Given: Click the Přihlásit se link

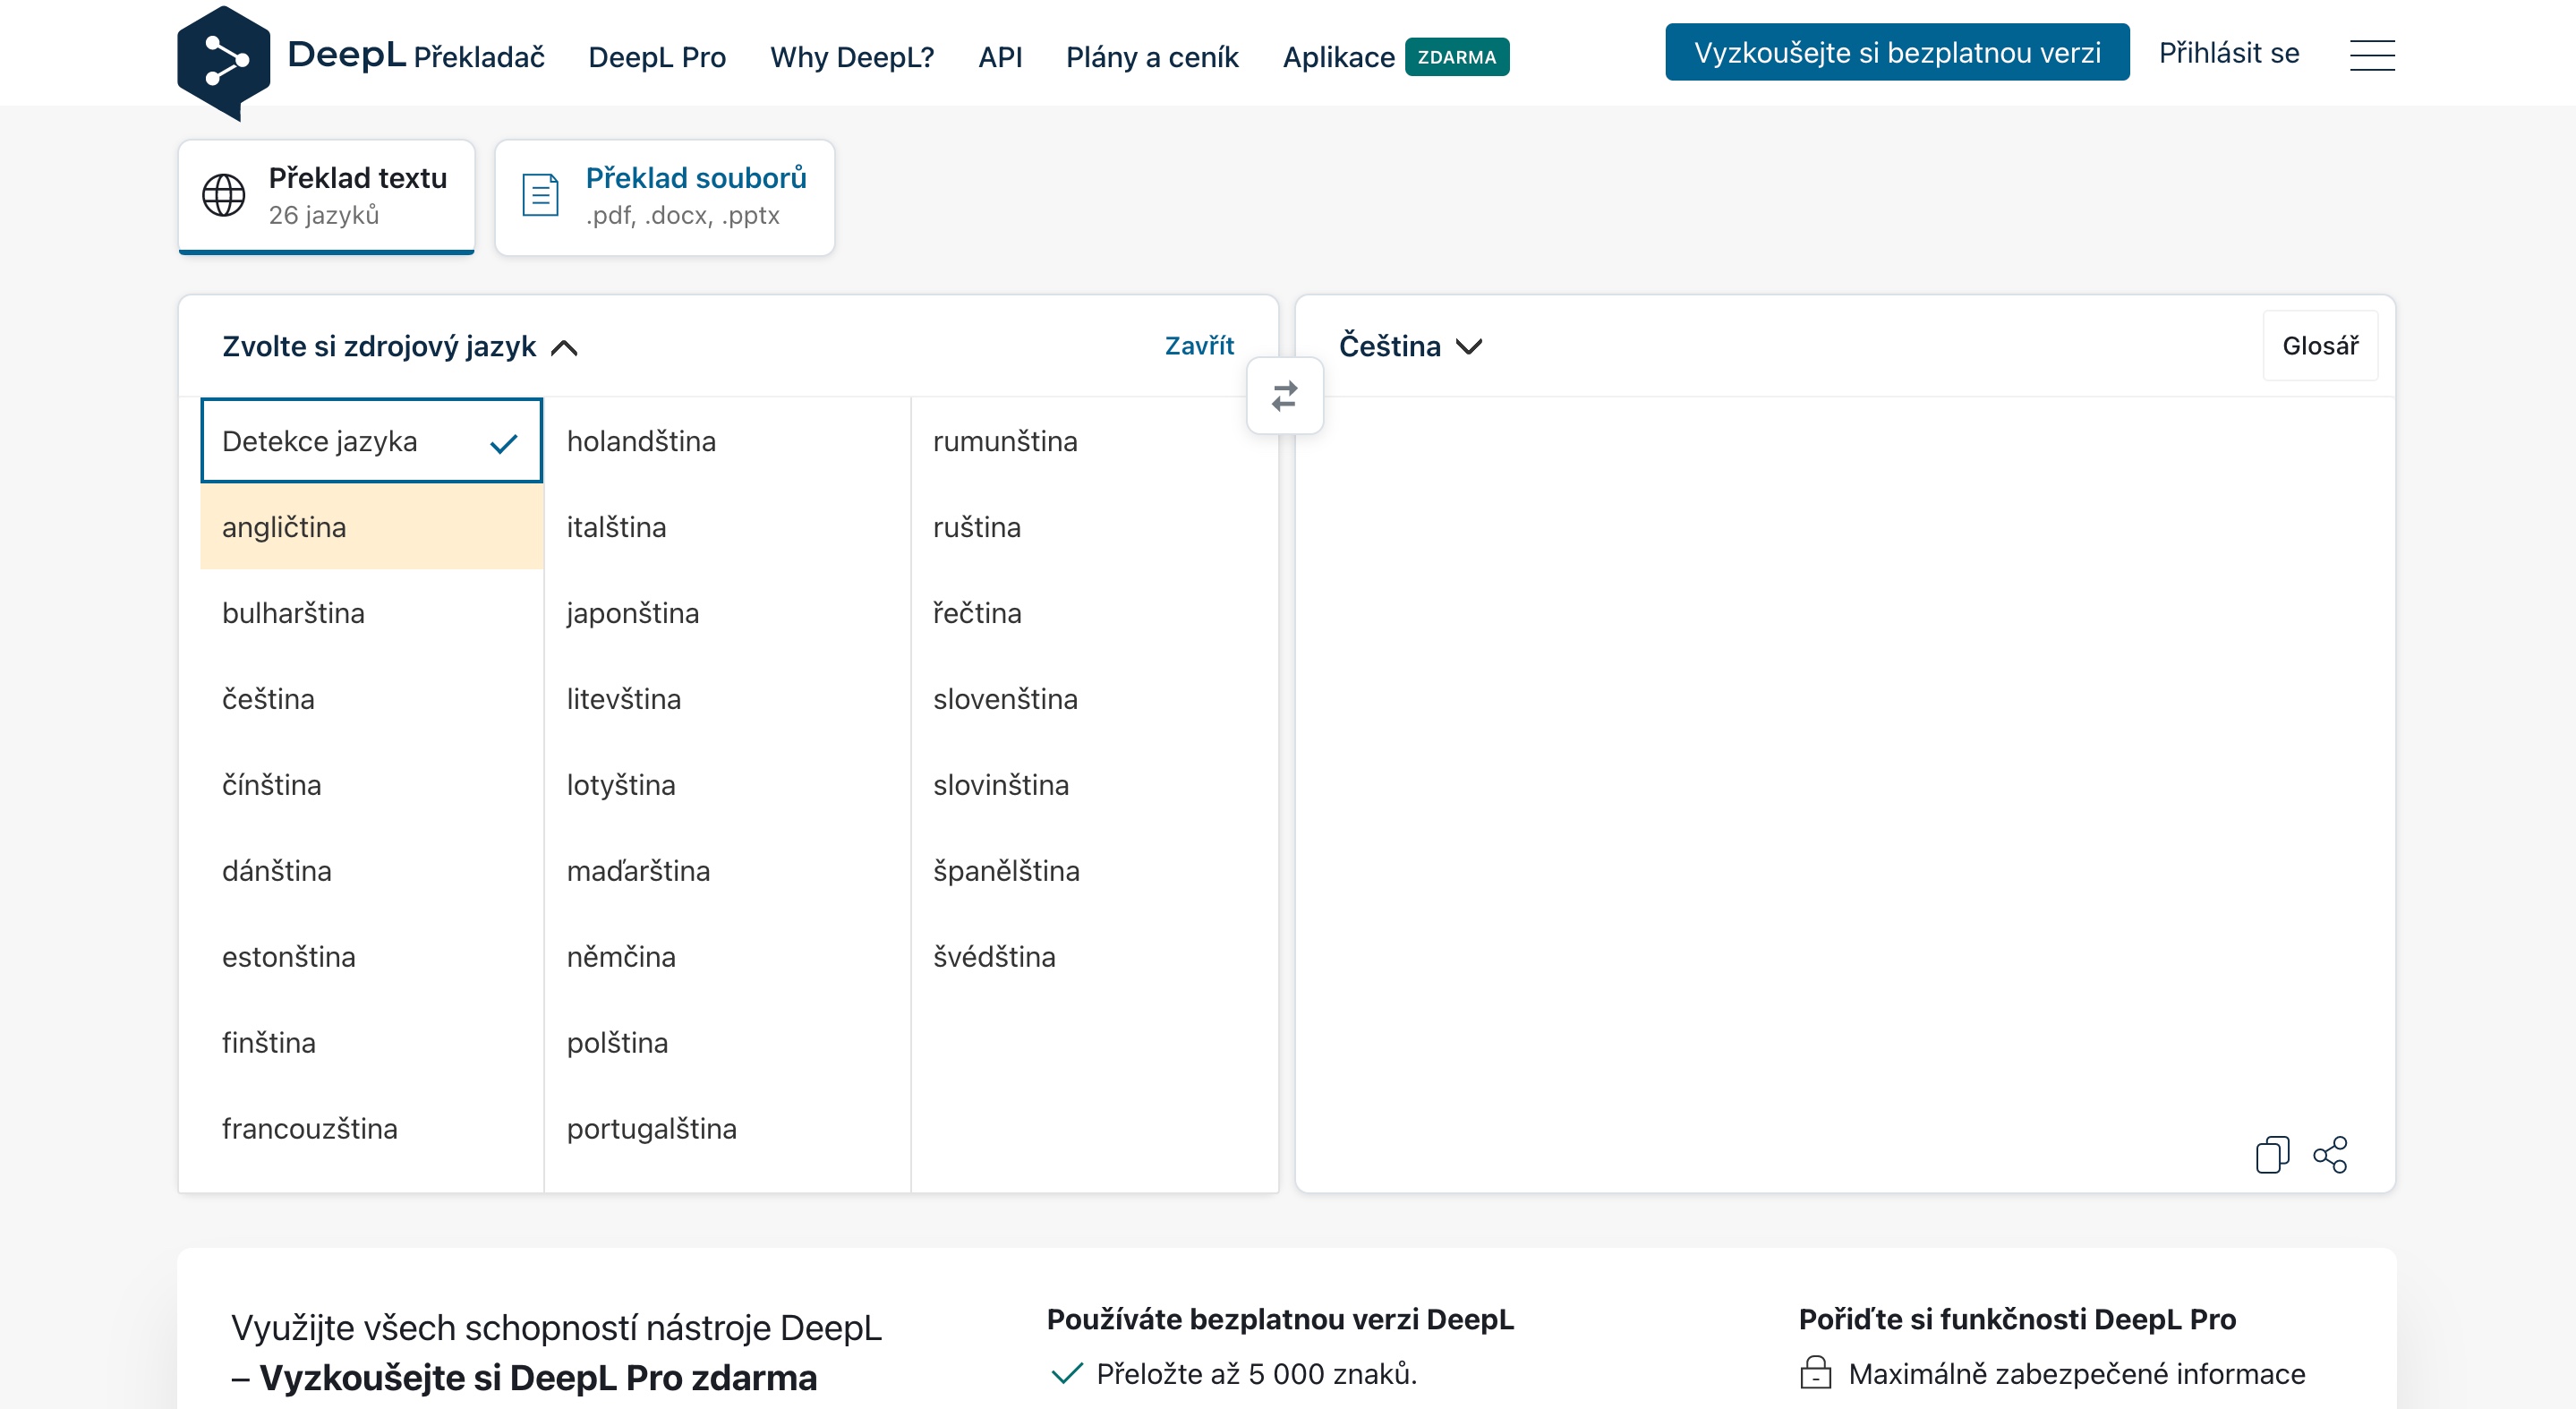Looking at the screenshot, I should tap(2228, 53).
